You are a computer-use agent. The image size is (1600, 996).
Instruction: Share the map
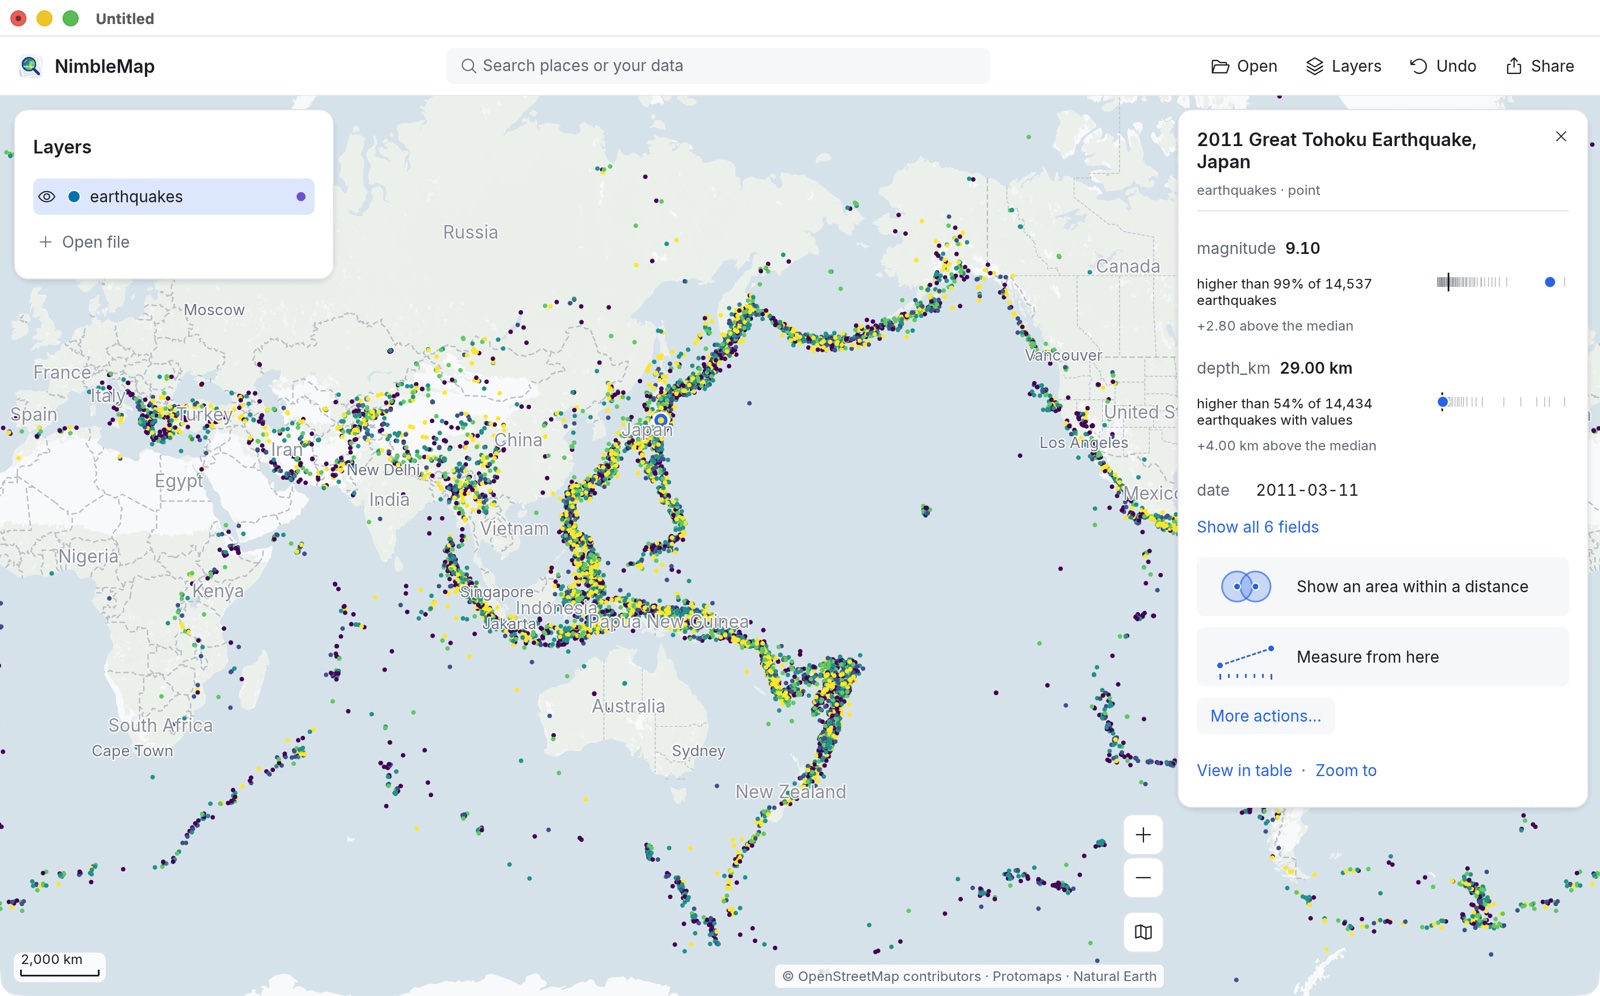1540,66
